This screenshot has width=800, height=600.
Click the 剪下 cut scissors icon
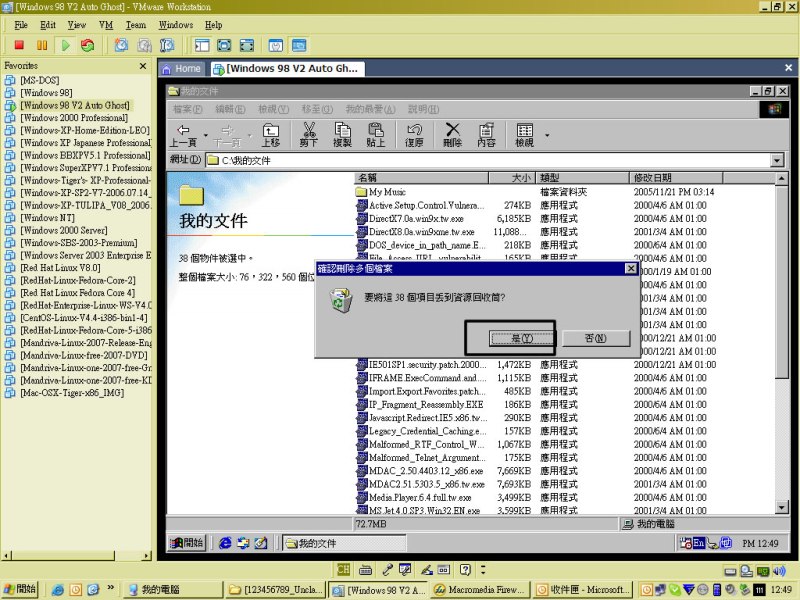[309, 135]
